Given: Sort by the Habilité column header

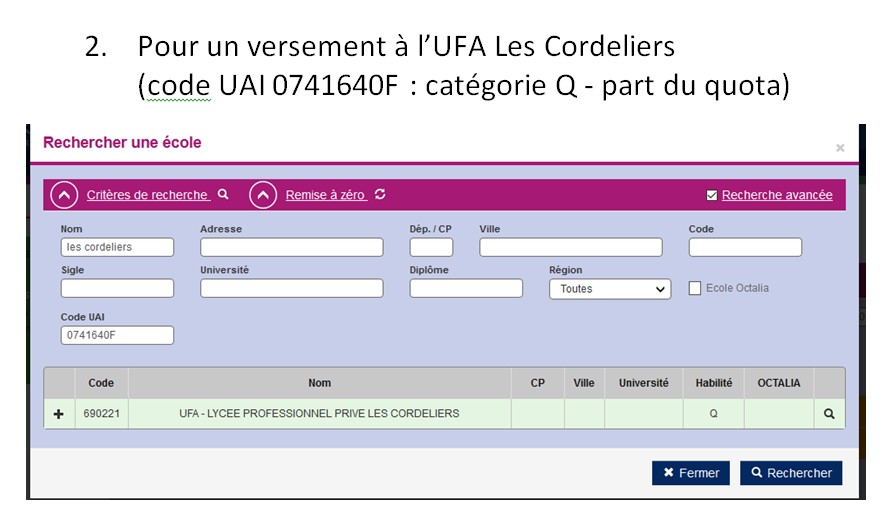Looking at the screenshot, I should tap(714, 383).
